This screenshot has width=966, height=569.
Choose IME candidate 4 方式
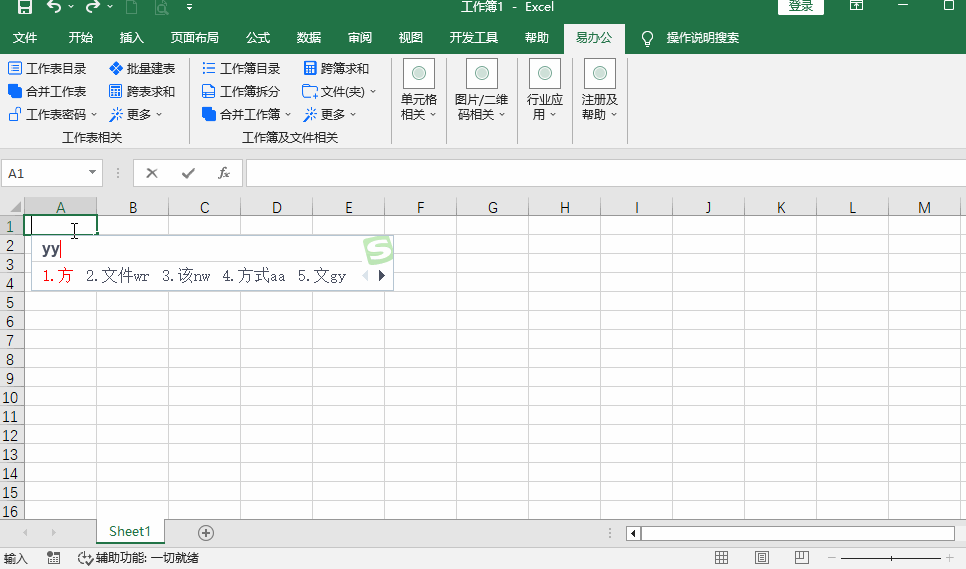[x=254, y=276]
